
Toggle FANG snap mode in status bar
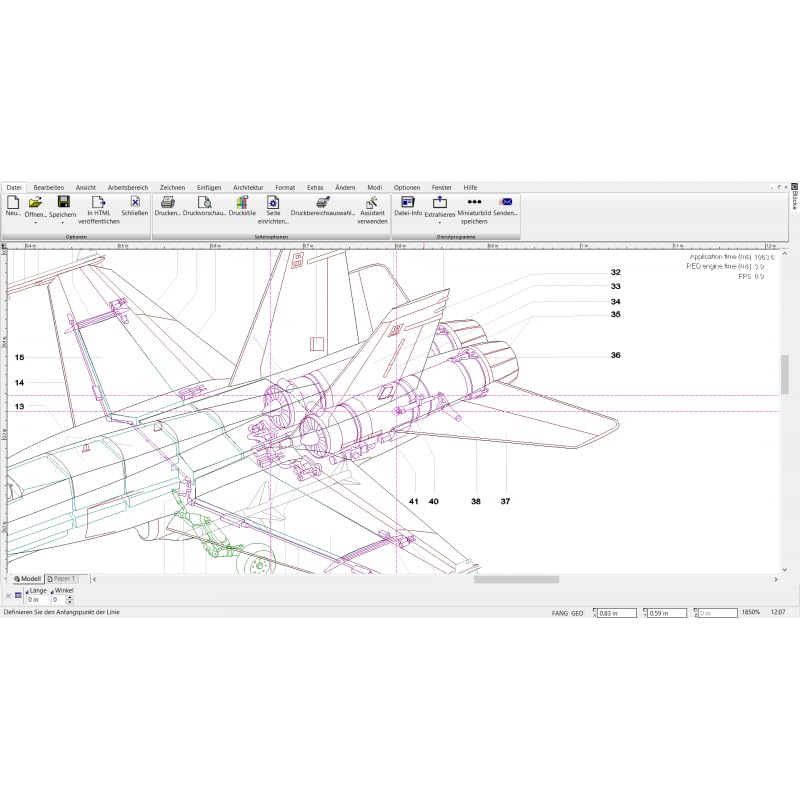[559, 613]
